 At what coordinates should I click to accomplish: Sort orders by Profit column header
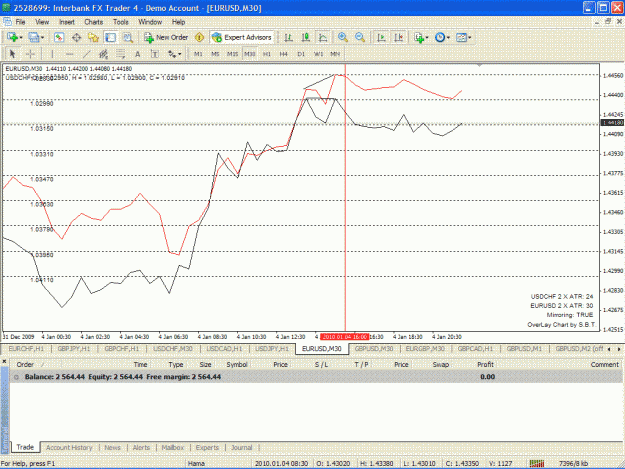(x=485, y=364)
